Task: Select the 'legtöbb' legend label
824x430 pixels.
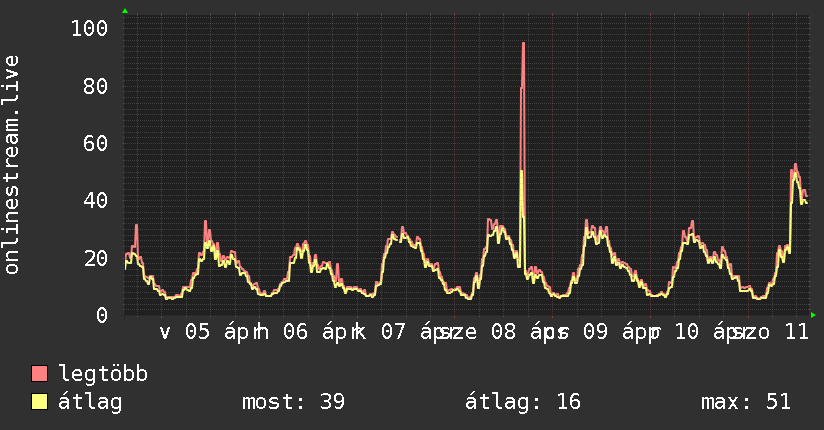Action: coord(103,374)
